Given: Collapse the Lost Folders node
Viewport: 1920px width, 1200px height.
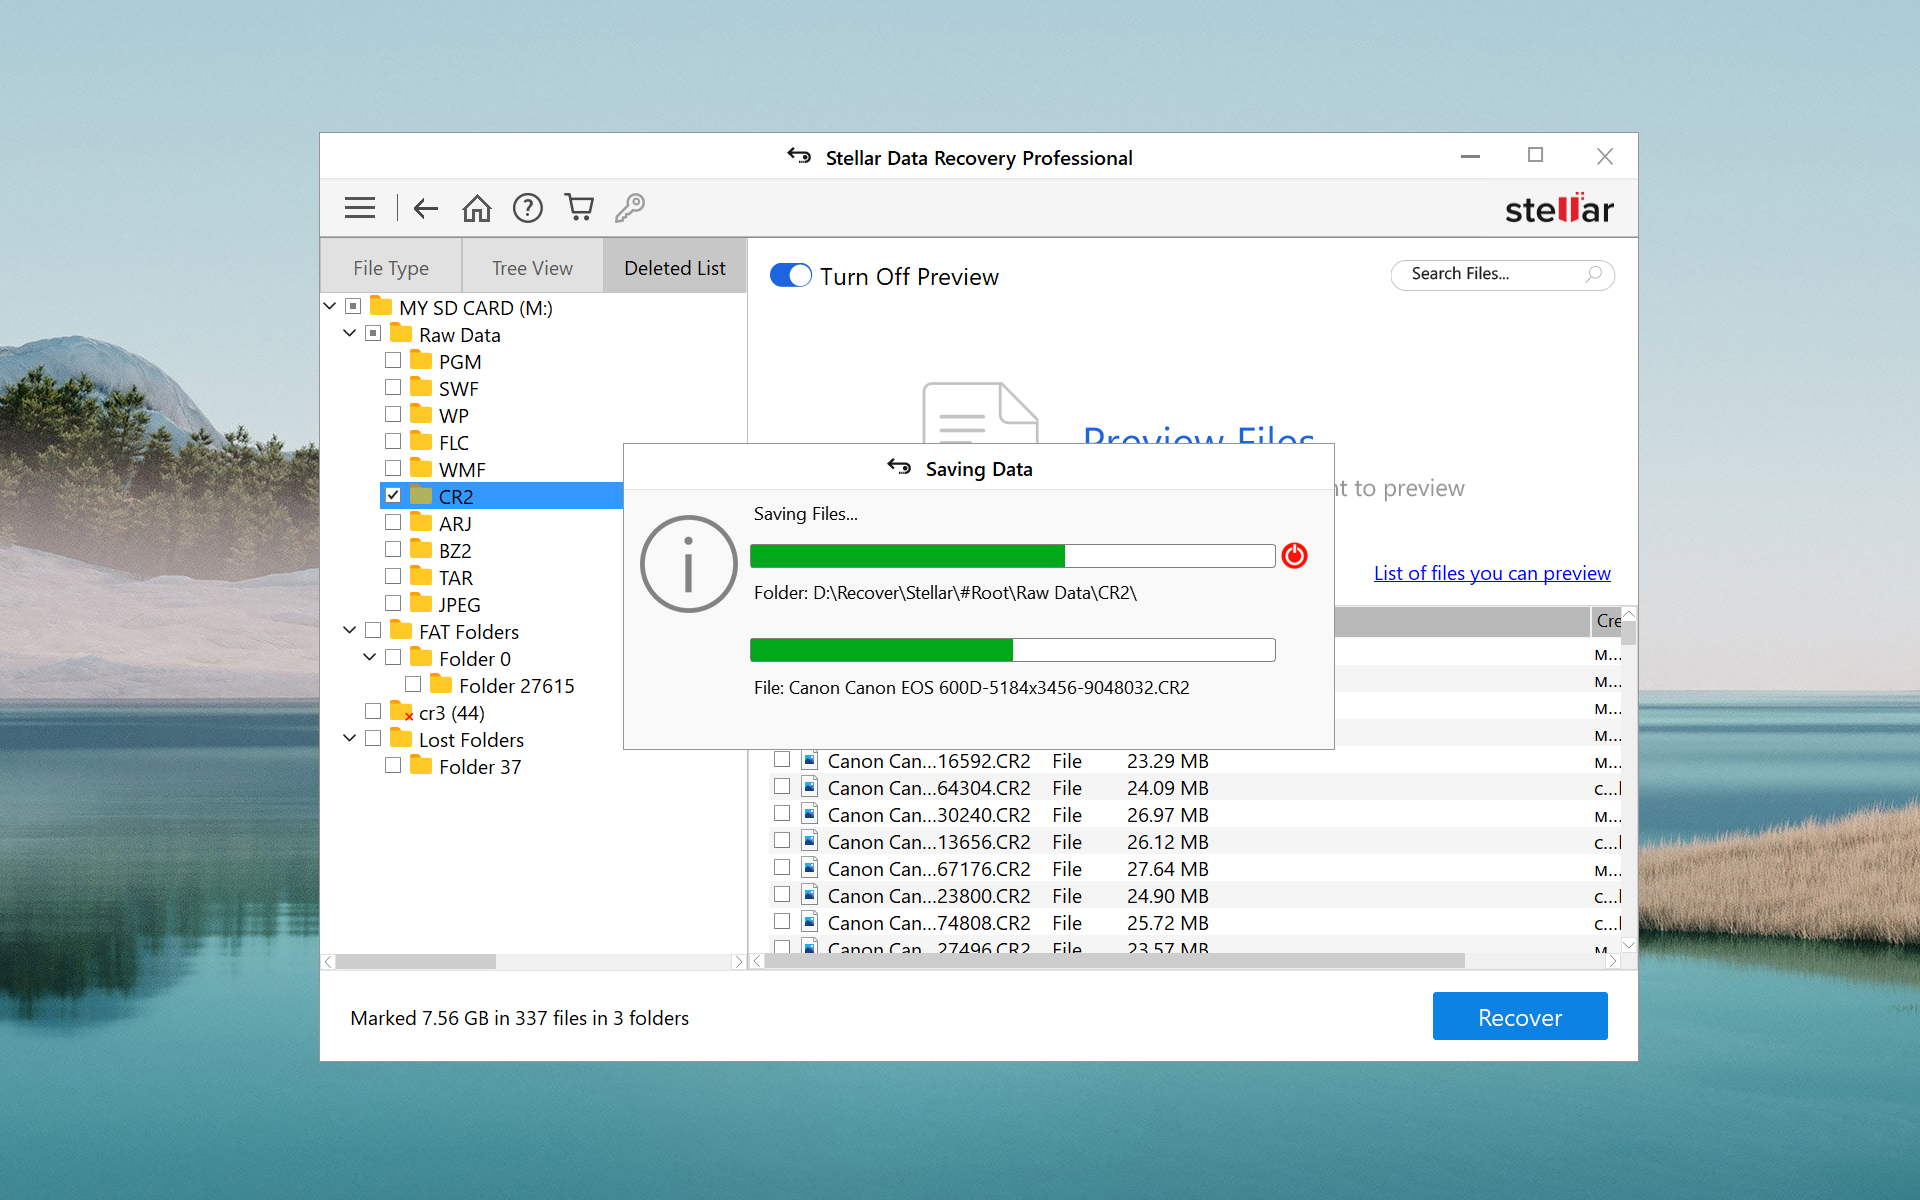Looking at the screenshot, I should (x=350, y=738).
